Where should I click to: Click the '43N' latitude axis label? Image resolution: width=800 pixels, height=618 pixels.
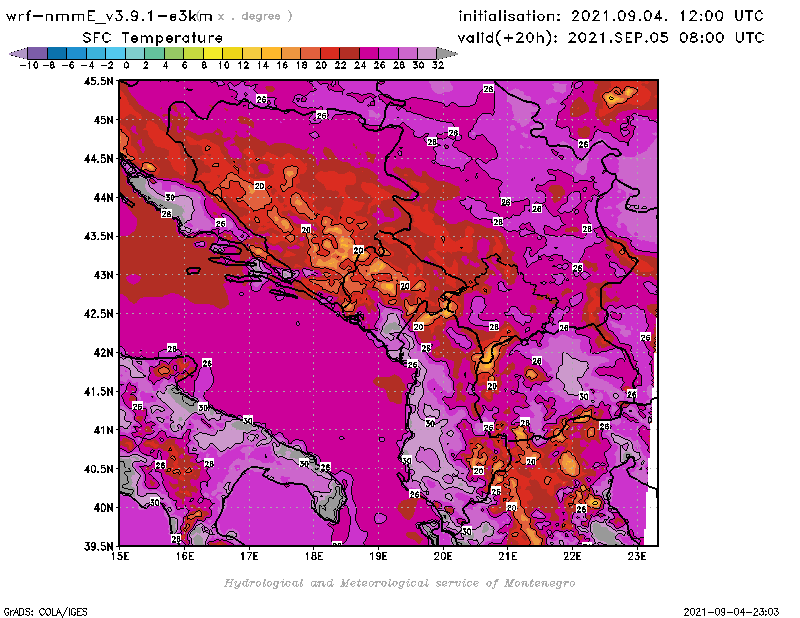(x=103, y=275)
